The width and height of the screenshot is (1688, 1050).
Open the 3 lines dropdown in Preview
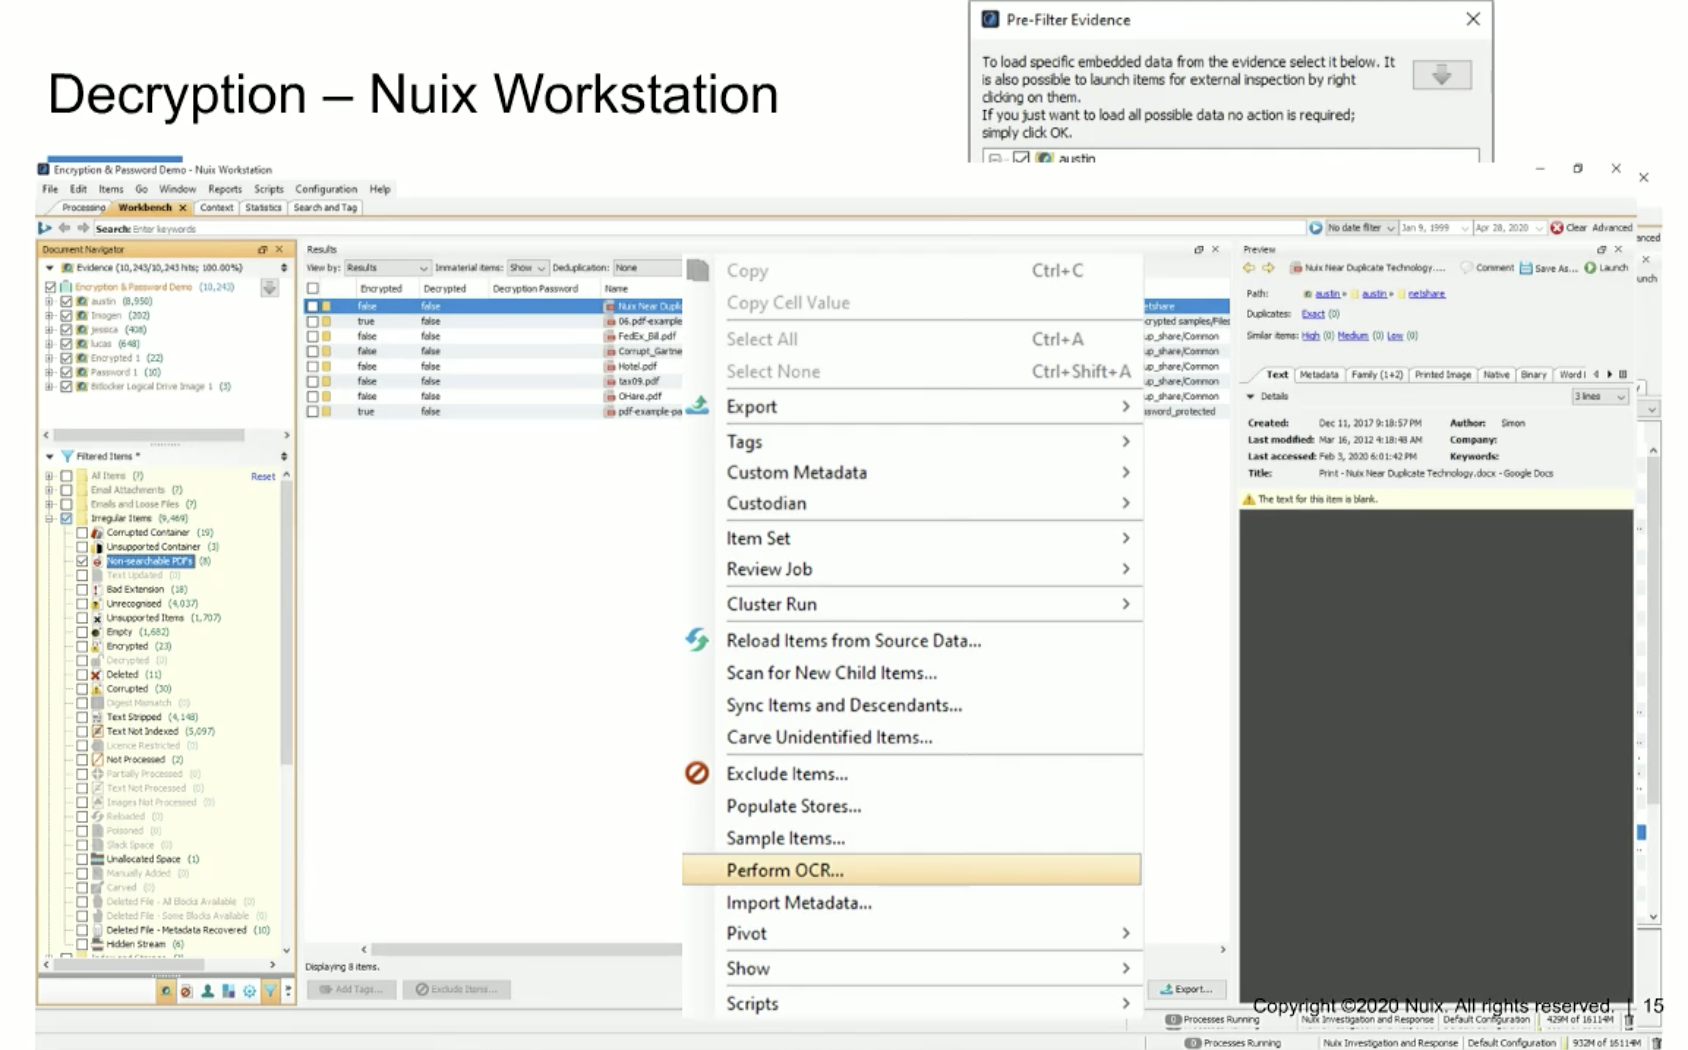1599,396
